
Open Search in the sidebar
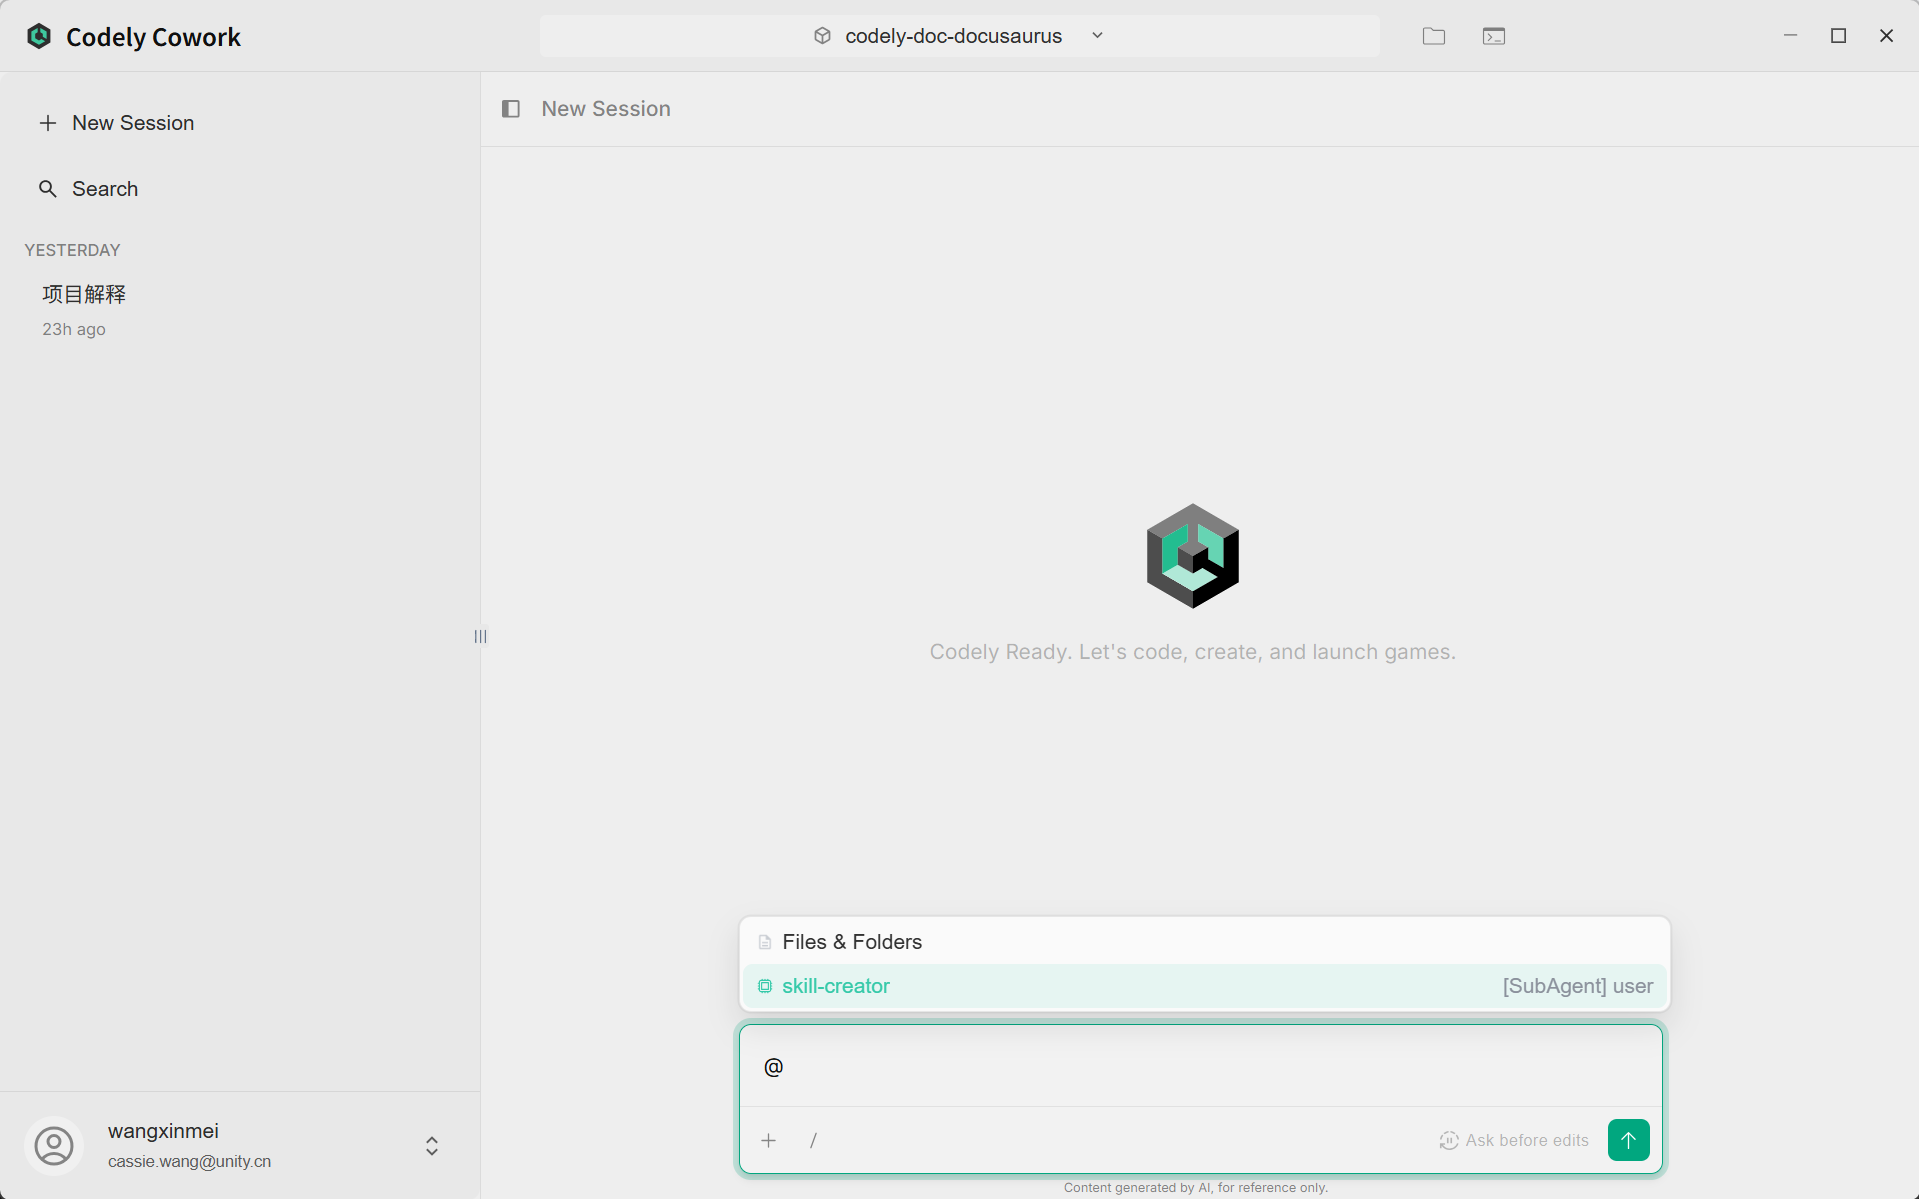pyautogui.click(x=89, y=189)
